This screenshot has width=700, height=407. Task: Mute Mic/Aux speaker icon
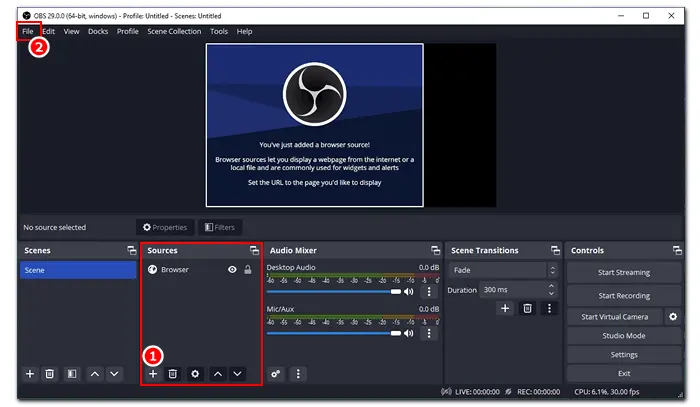(x=408, y=333)
